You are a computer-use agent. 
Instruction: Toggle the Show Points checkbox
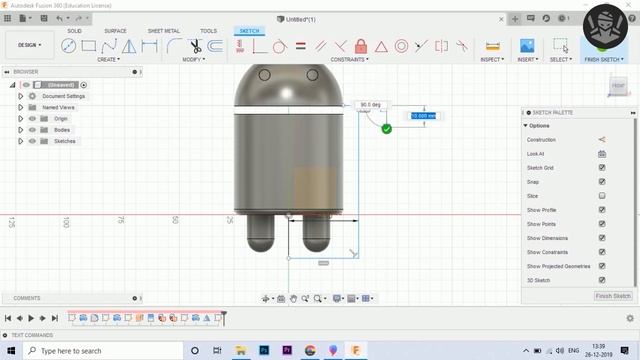click(x=602, y=224)
